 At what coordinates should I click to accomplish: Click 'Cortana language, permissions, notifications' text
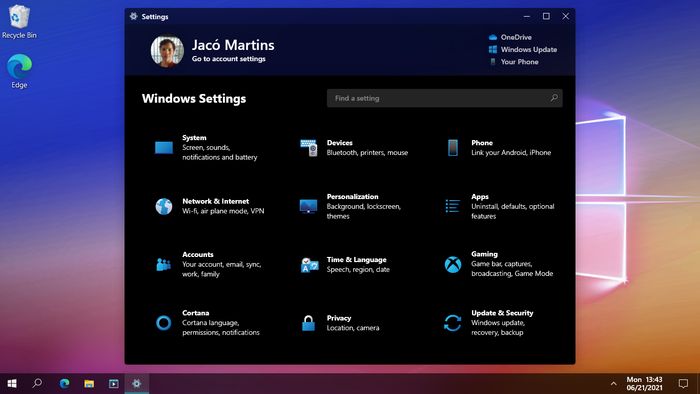[x=221, y=328]
